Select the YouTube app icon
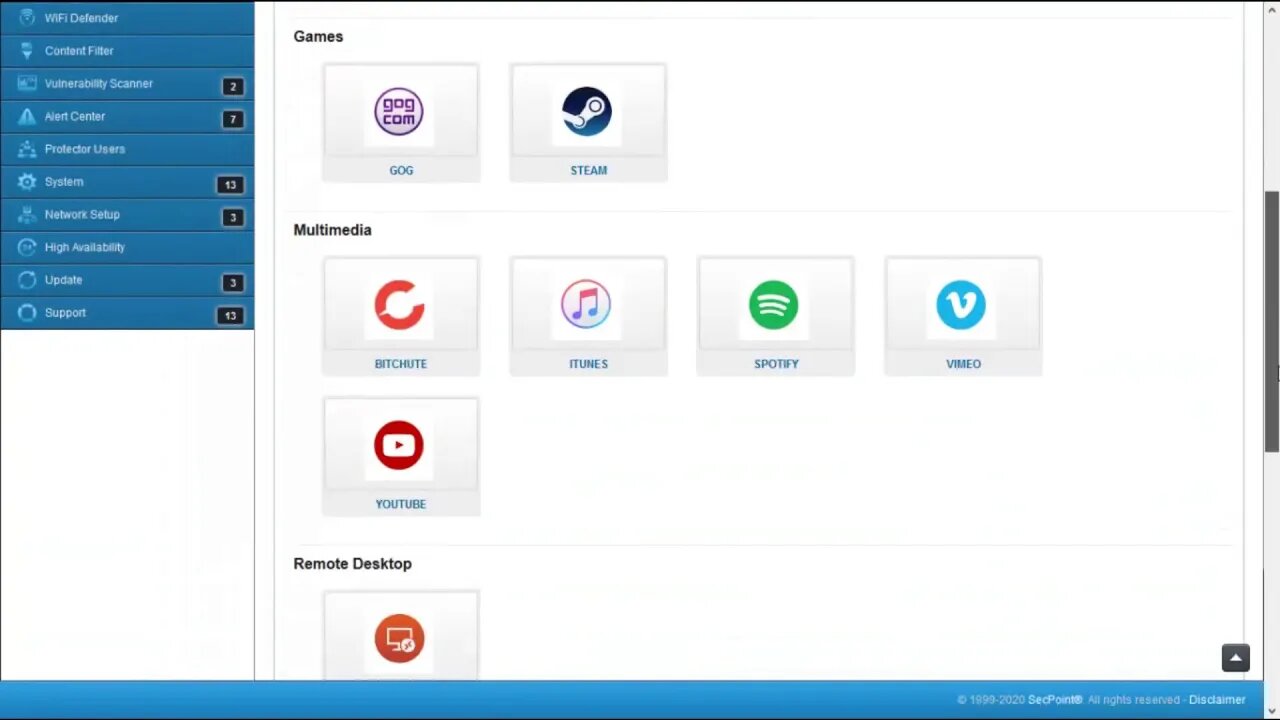 pos(399,445)
